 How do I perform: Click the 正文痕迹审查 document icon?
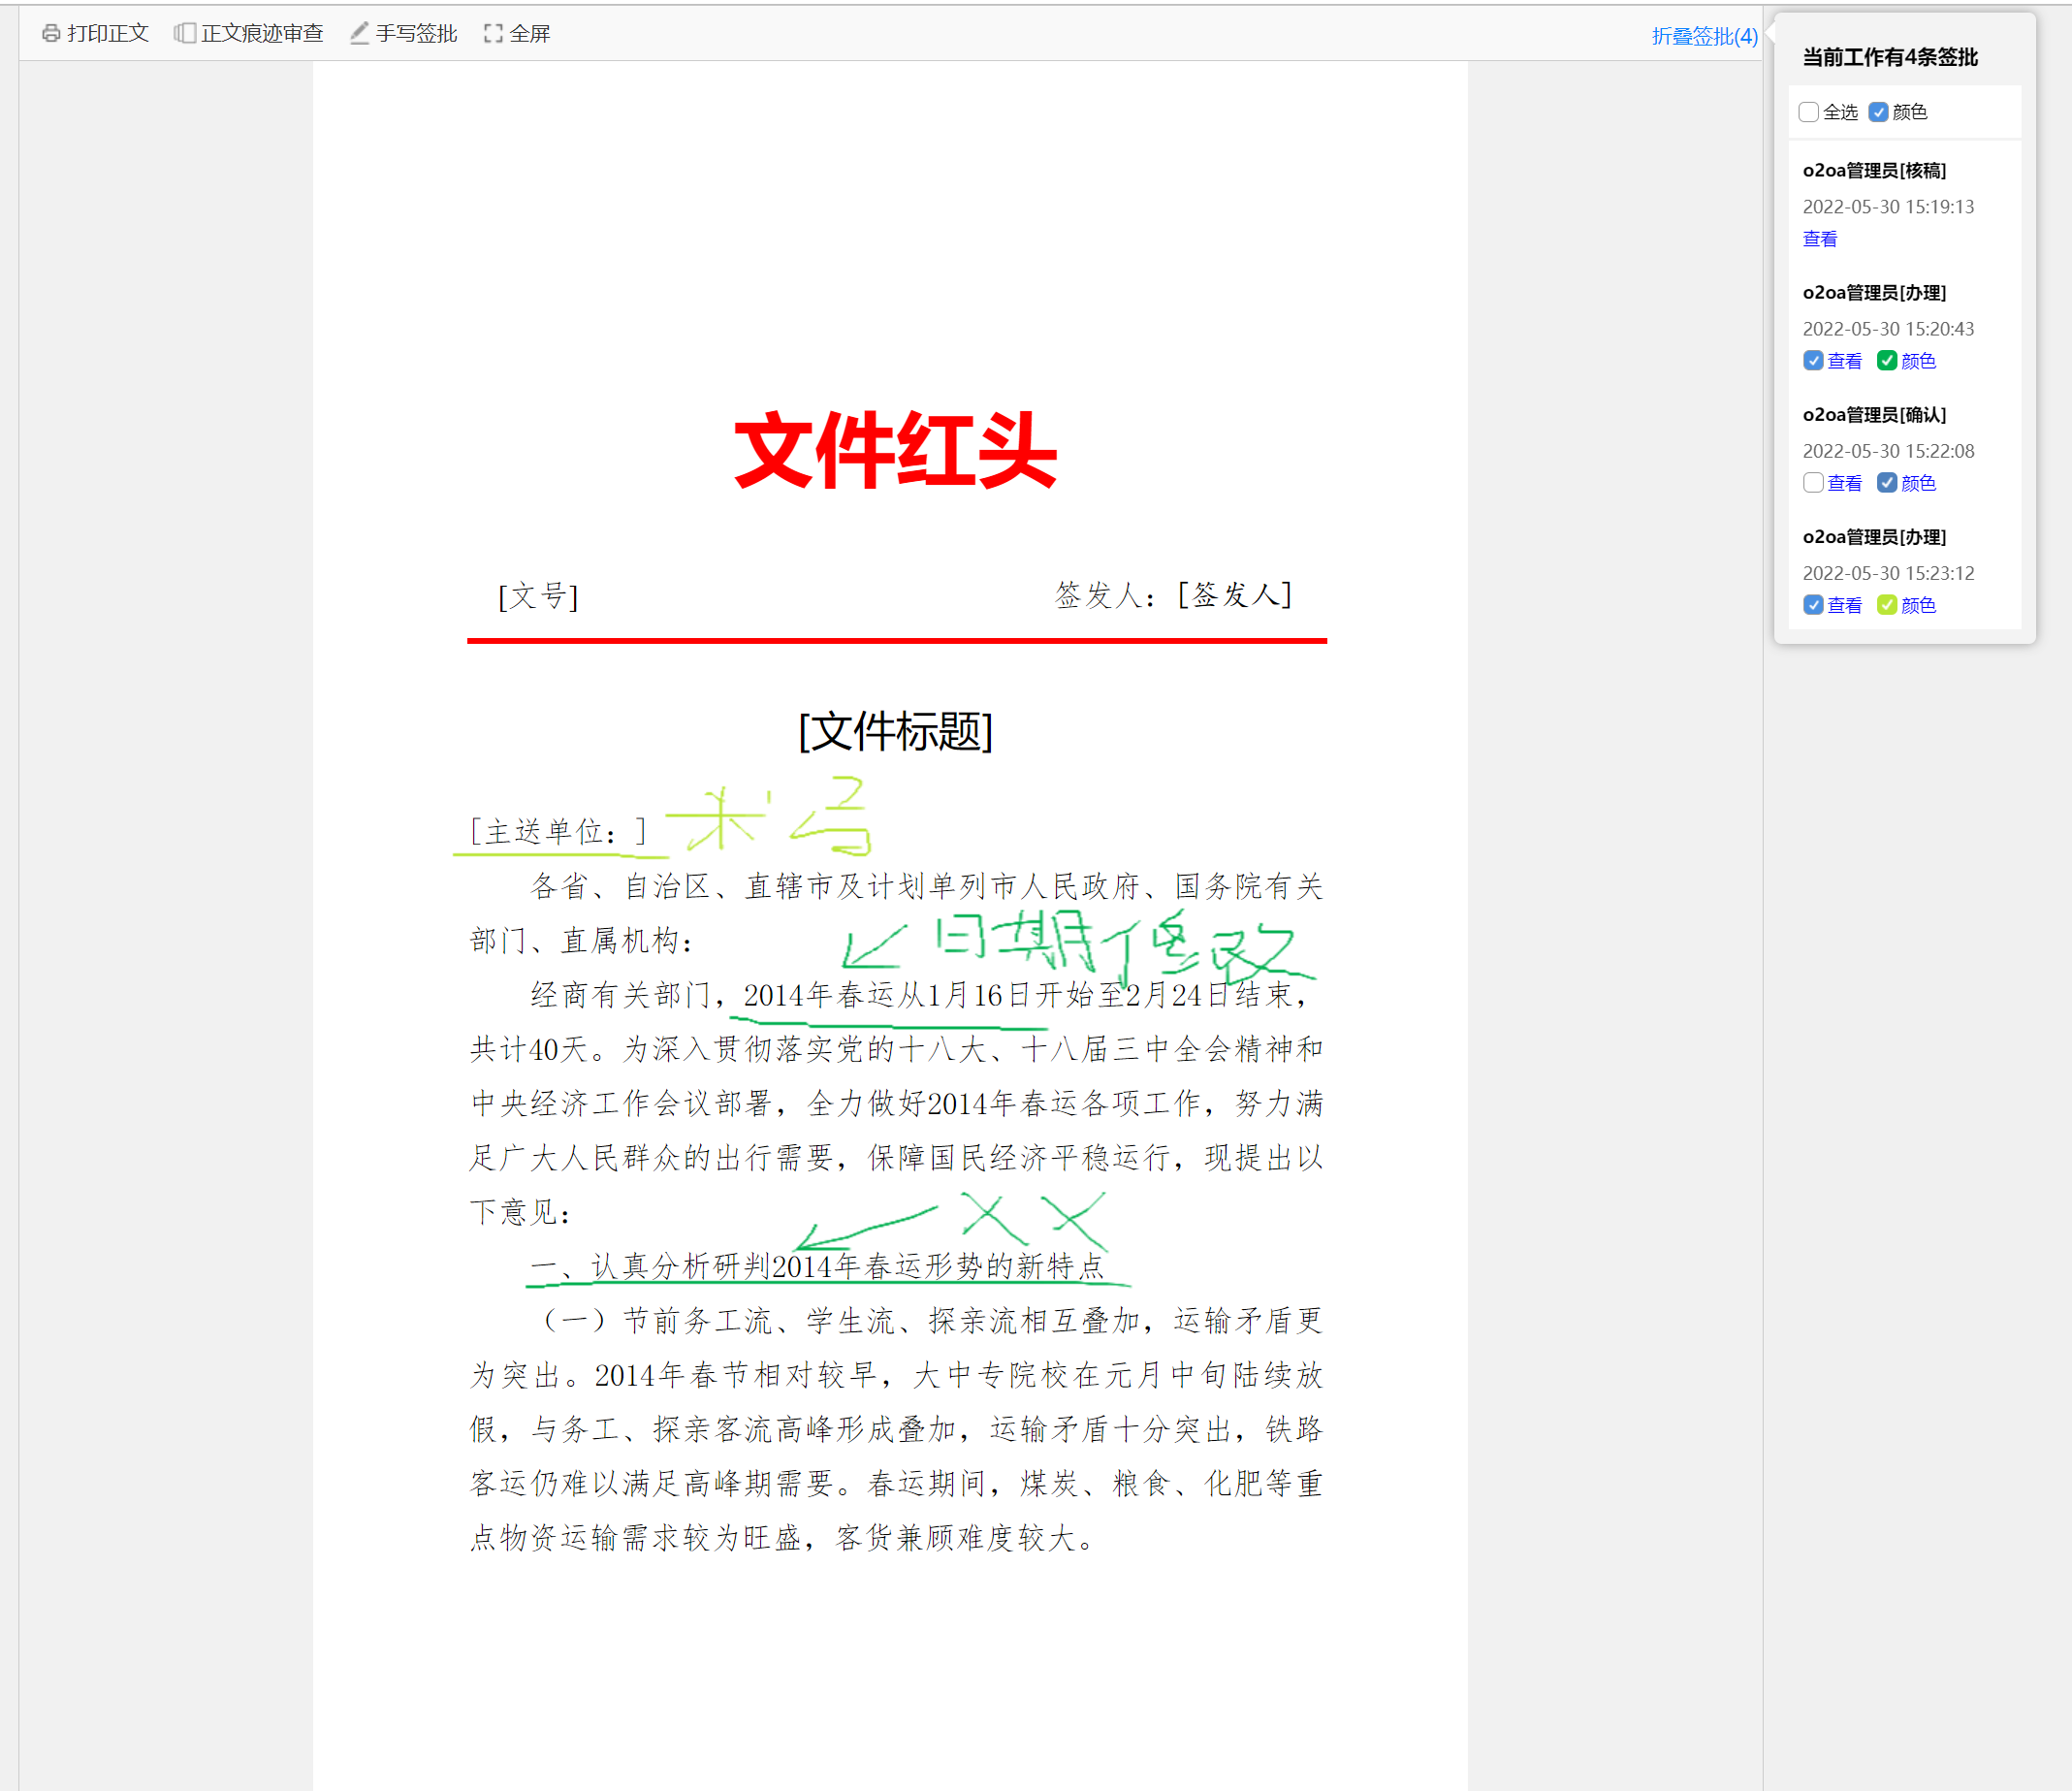[x=184, y=33]
